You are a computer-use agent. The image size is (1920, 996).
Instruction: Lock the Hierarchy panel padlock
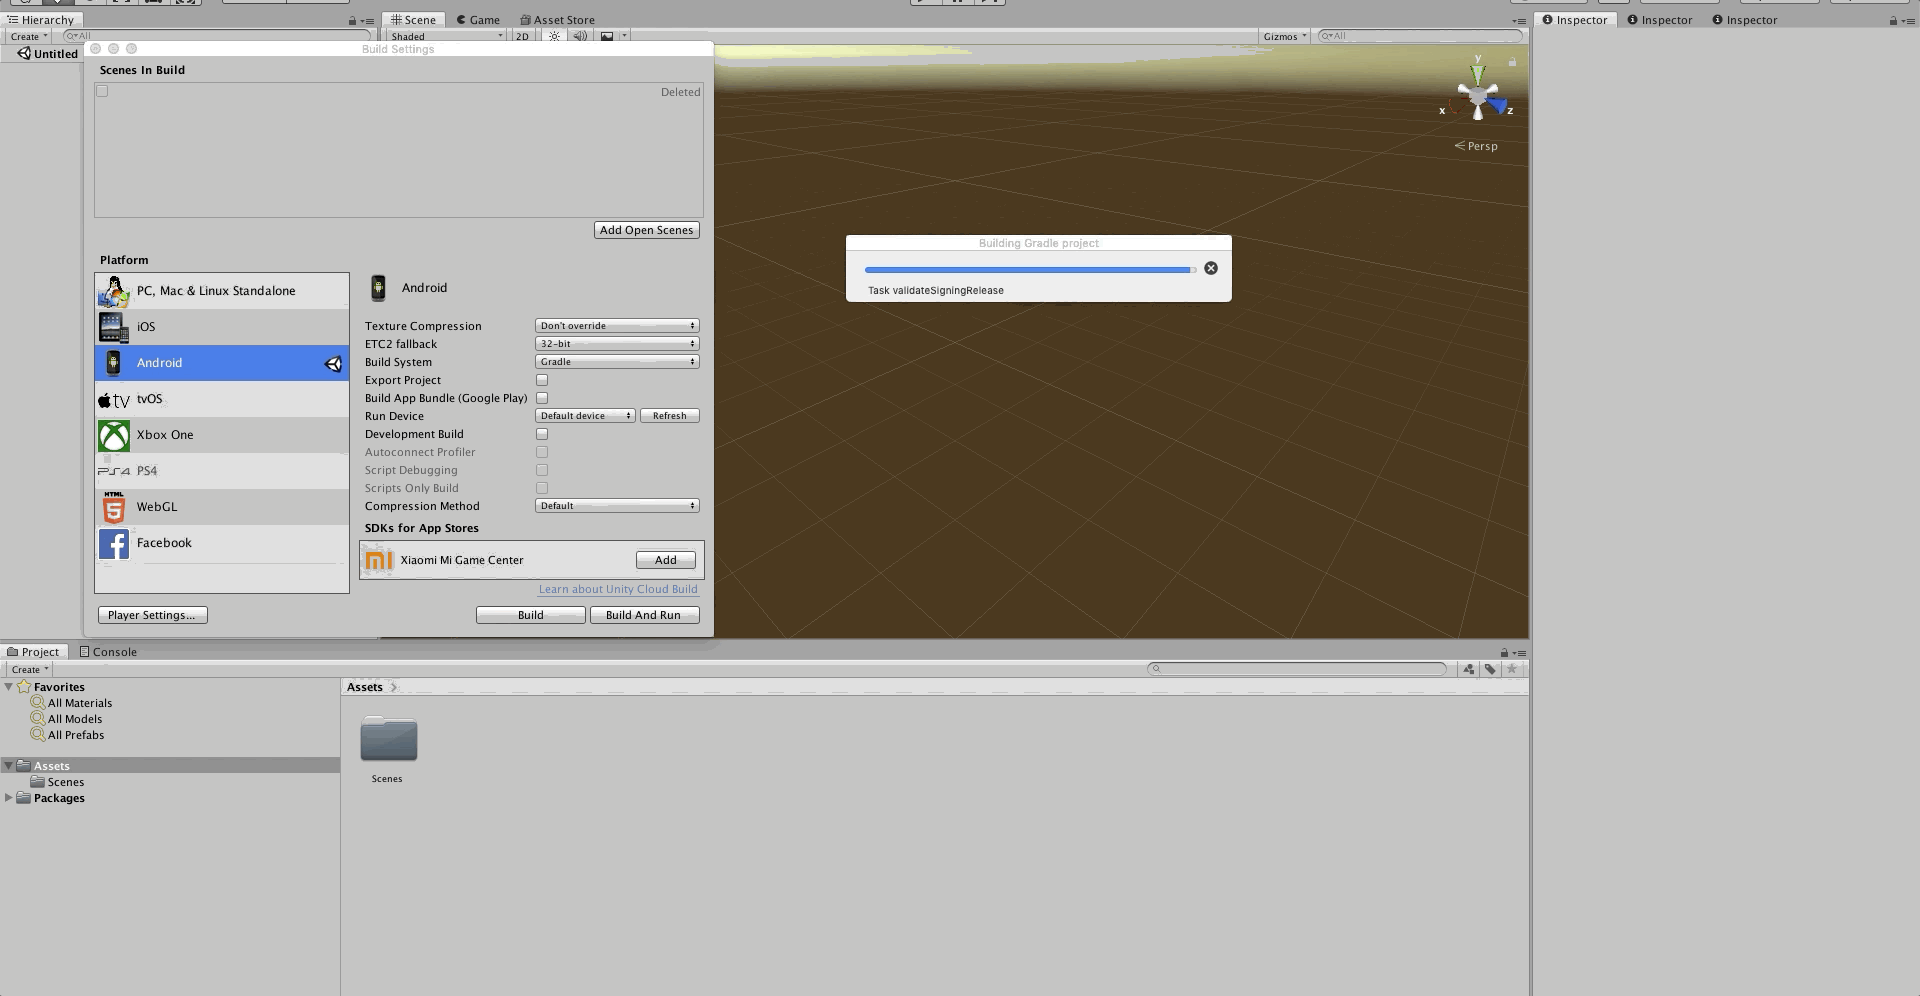[x=352, y=20]
